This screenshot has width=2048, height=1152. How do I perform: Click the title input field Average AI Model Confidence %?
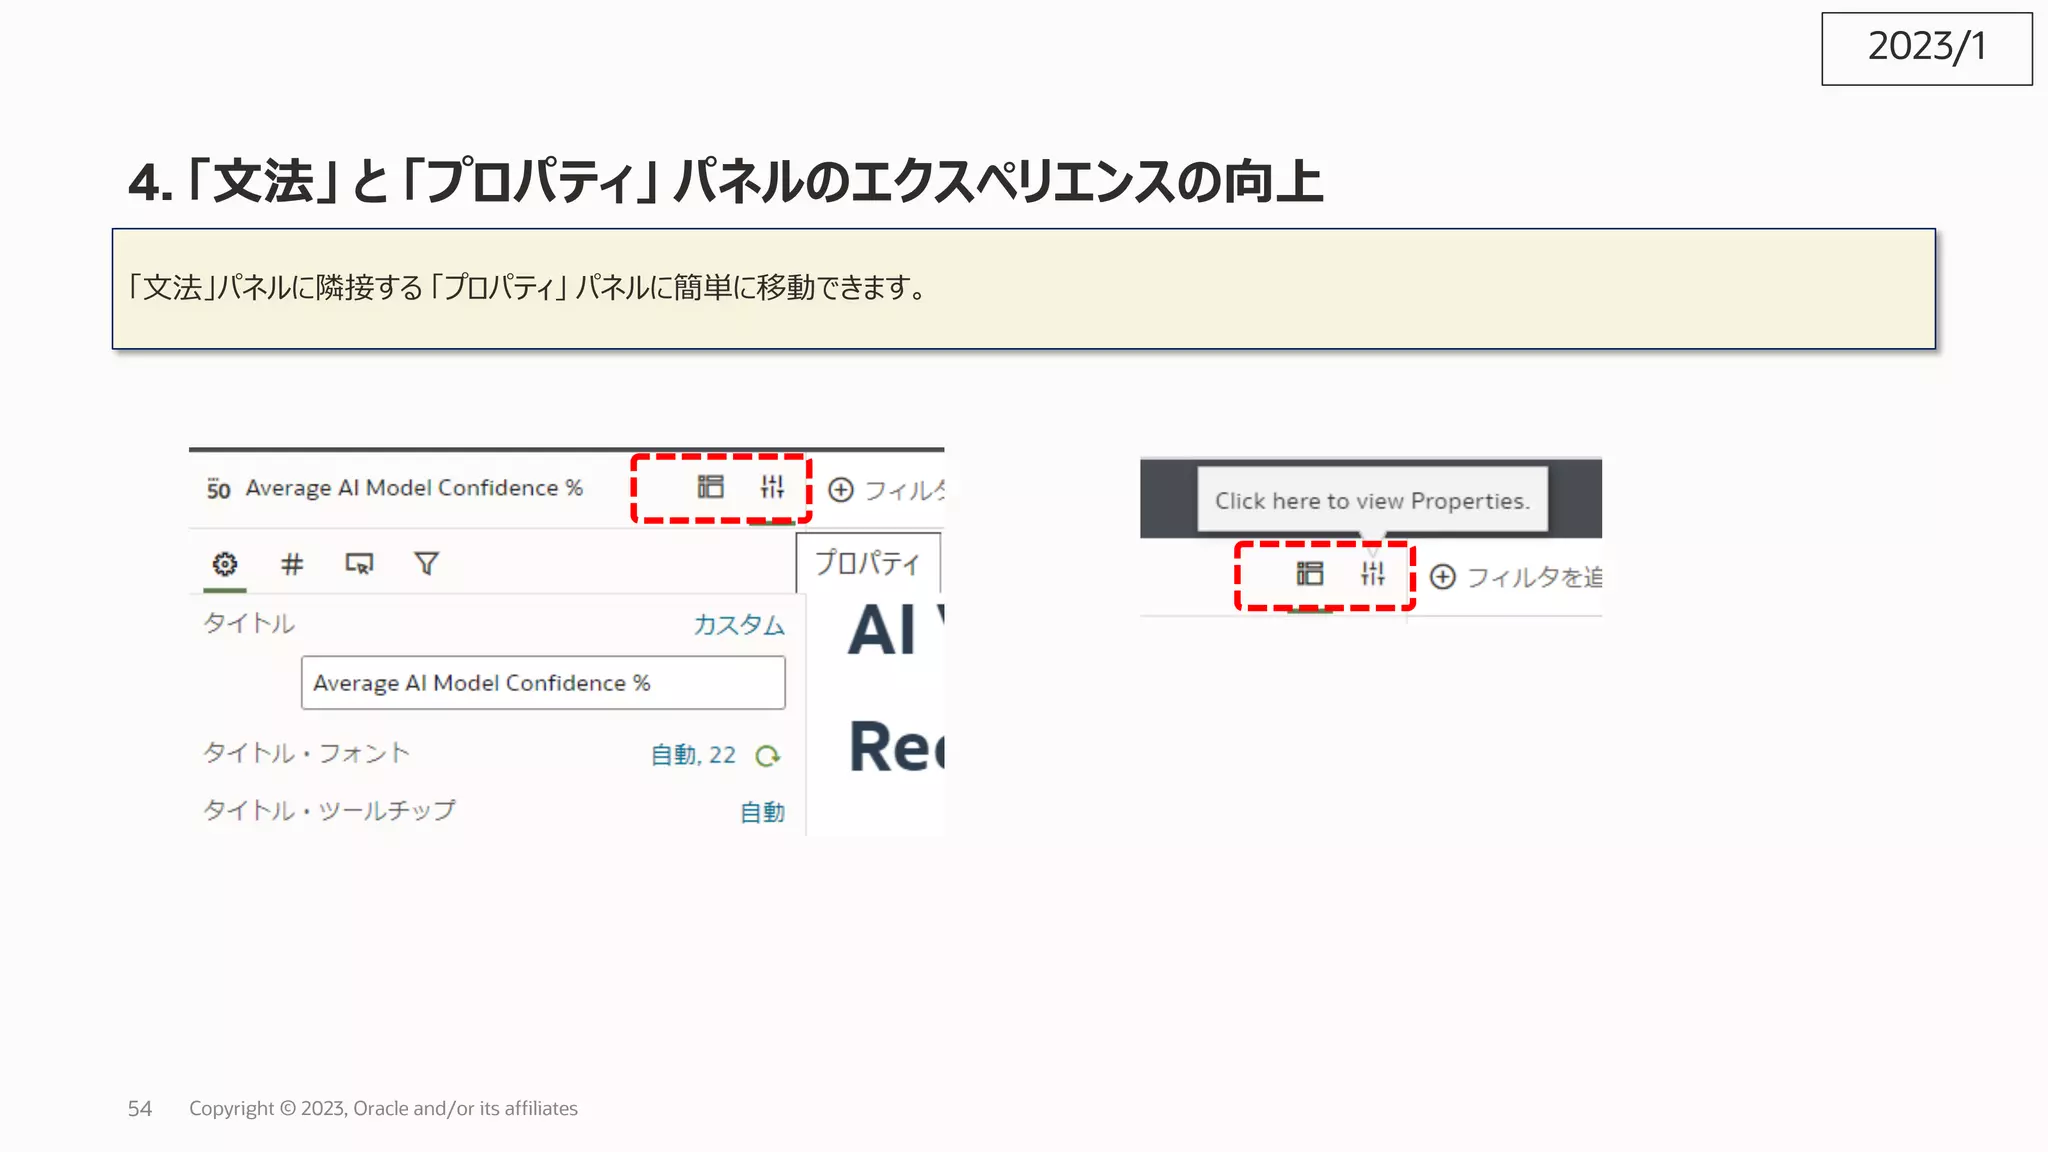click(543, 683)
